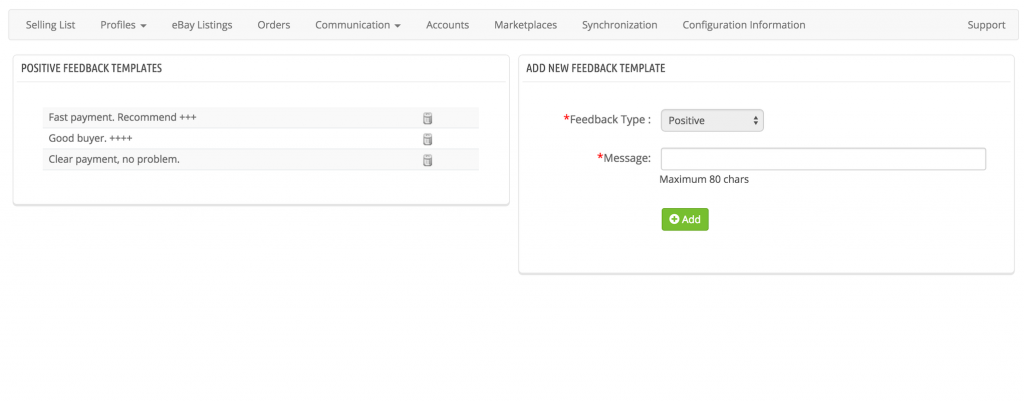
Task: Delete the 'Clear payment, no problem.' template
Action: click(x=428, y=160)
